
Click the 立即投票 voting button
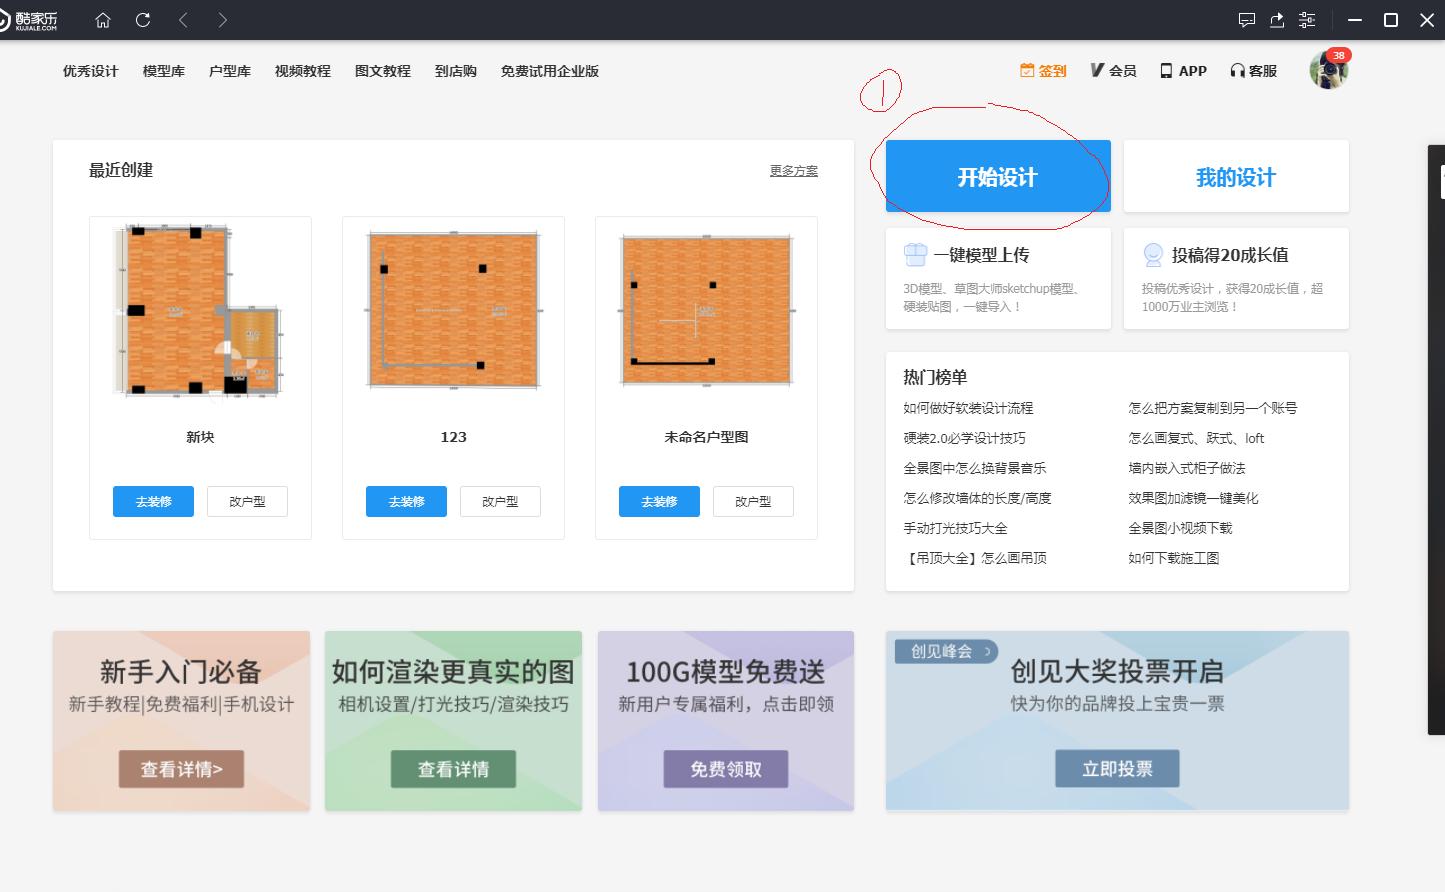[x=1117, y=769]
